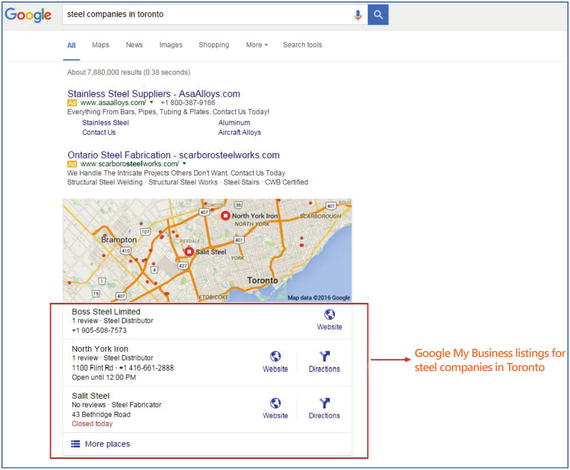Click the +1 905-508-7573 phone number
The image size is (570, 470).
click(x=99, y=330)
